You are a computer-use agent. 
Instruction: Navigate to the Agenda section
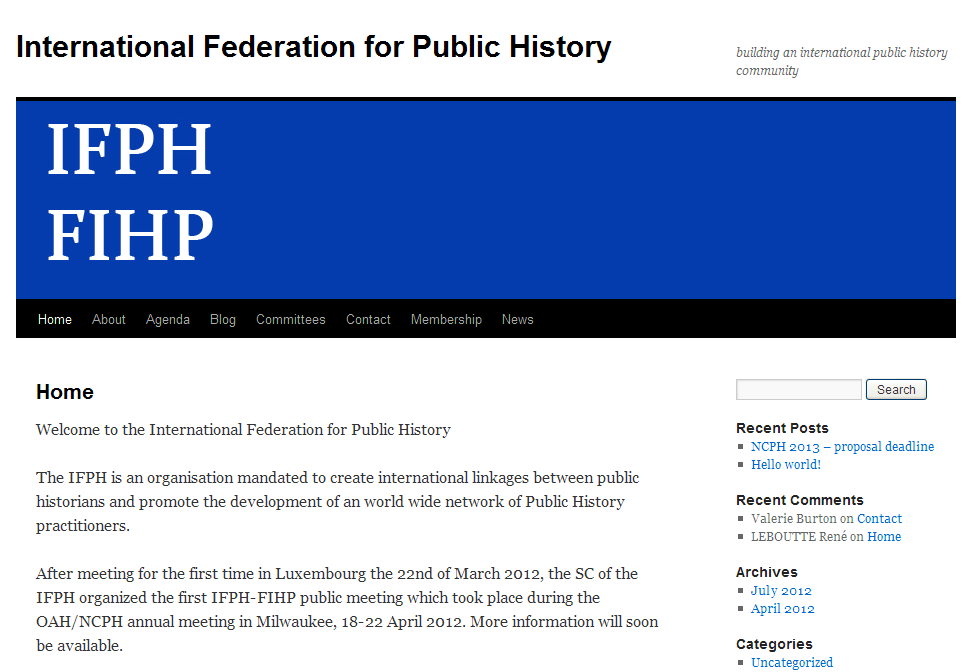tap(167, 319)
